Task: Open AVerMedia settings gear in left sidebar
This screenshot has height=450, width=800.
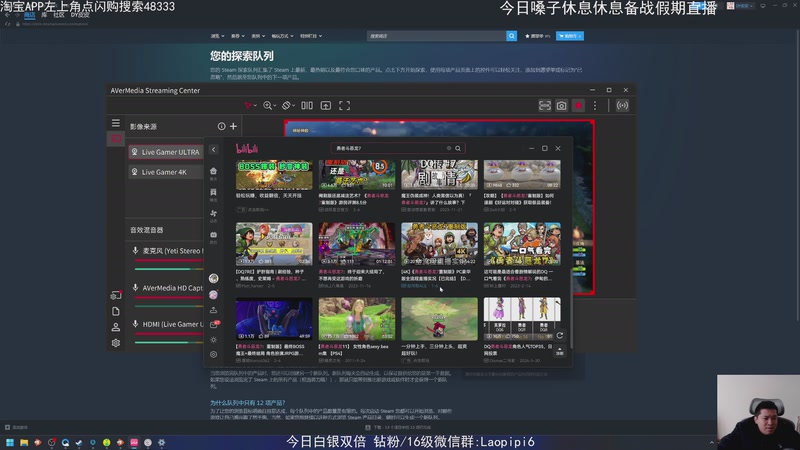Action: (x=116, y=343)
